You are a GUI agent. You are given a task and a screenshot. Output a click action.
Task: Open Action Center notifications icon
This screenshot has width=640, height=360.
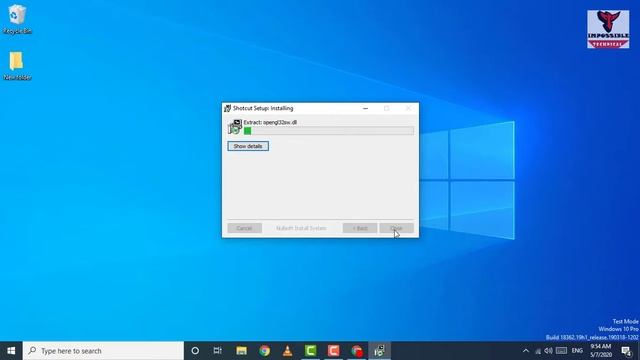pyautogui.click(x=627, y=351)
